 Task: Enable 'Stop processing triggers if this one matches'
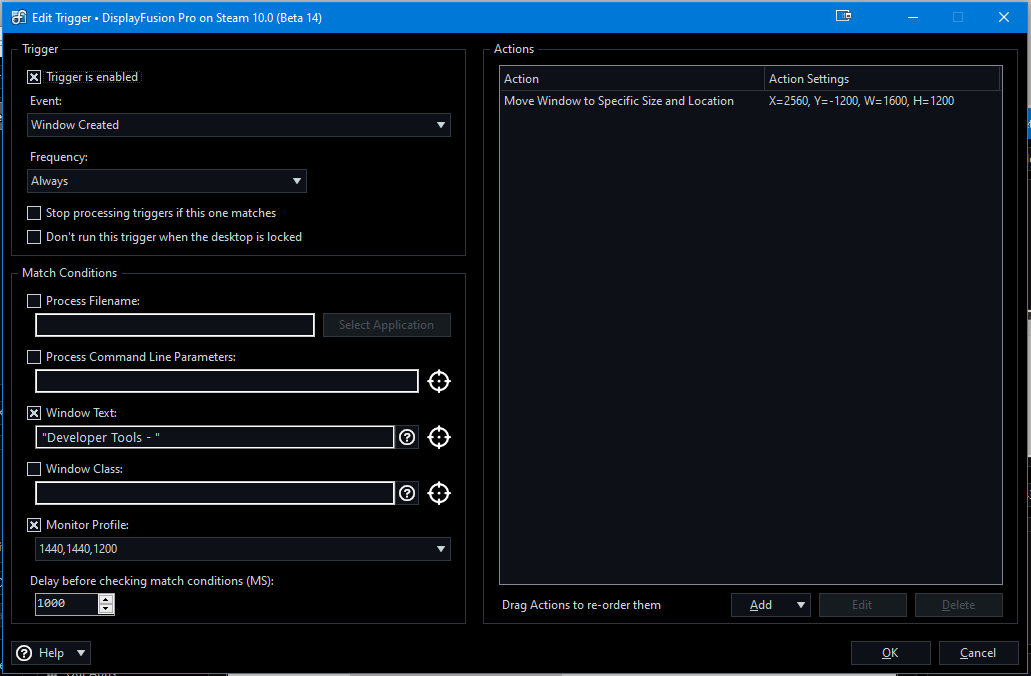click(34, 213)
